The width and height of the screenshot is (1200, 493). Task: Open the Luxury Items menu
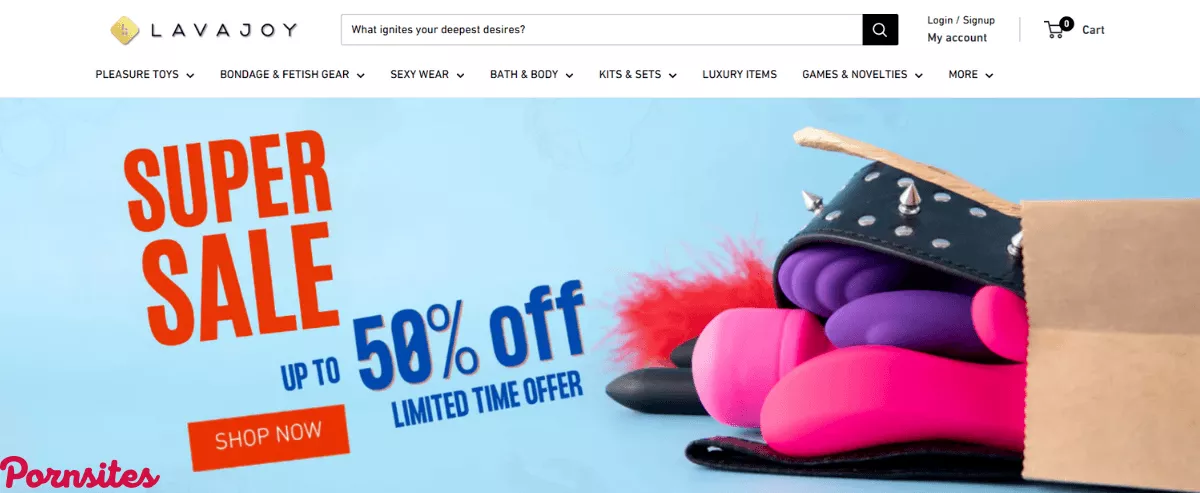tap(739, 74)
